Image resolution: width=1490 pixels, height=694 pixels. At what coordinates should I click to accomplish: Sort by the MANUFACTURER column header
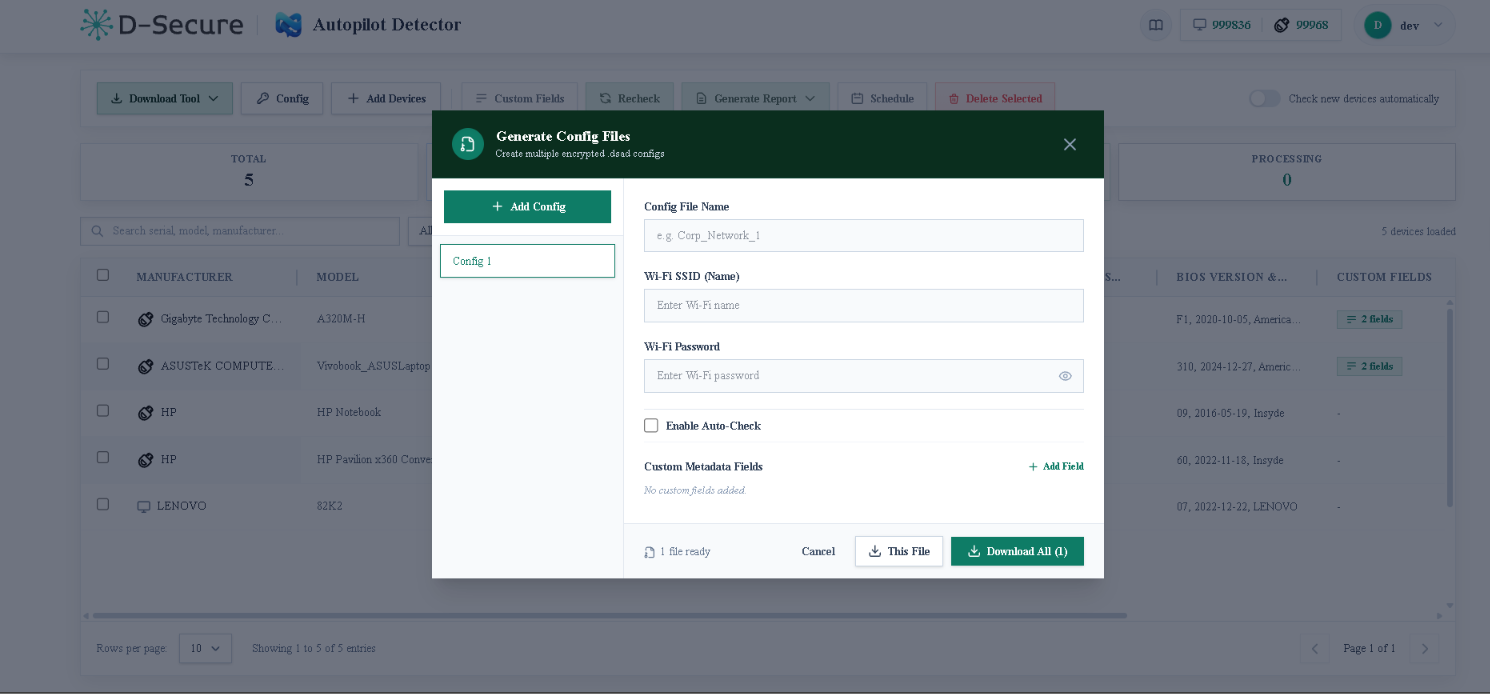(x=184, y=277)
